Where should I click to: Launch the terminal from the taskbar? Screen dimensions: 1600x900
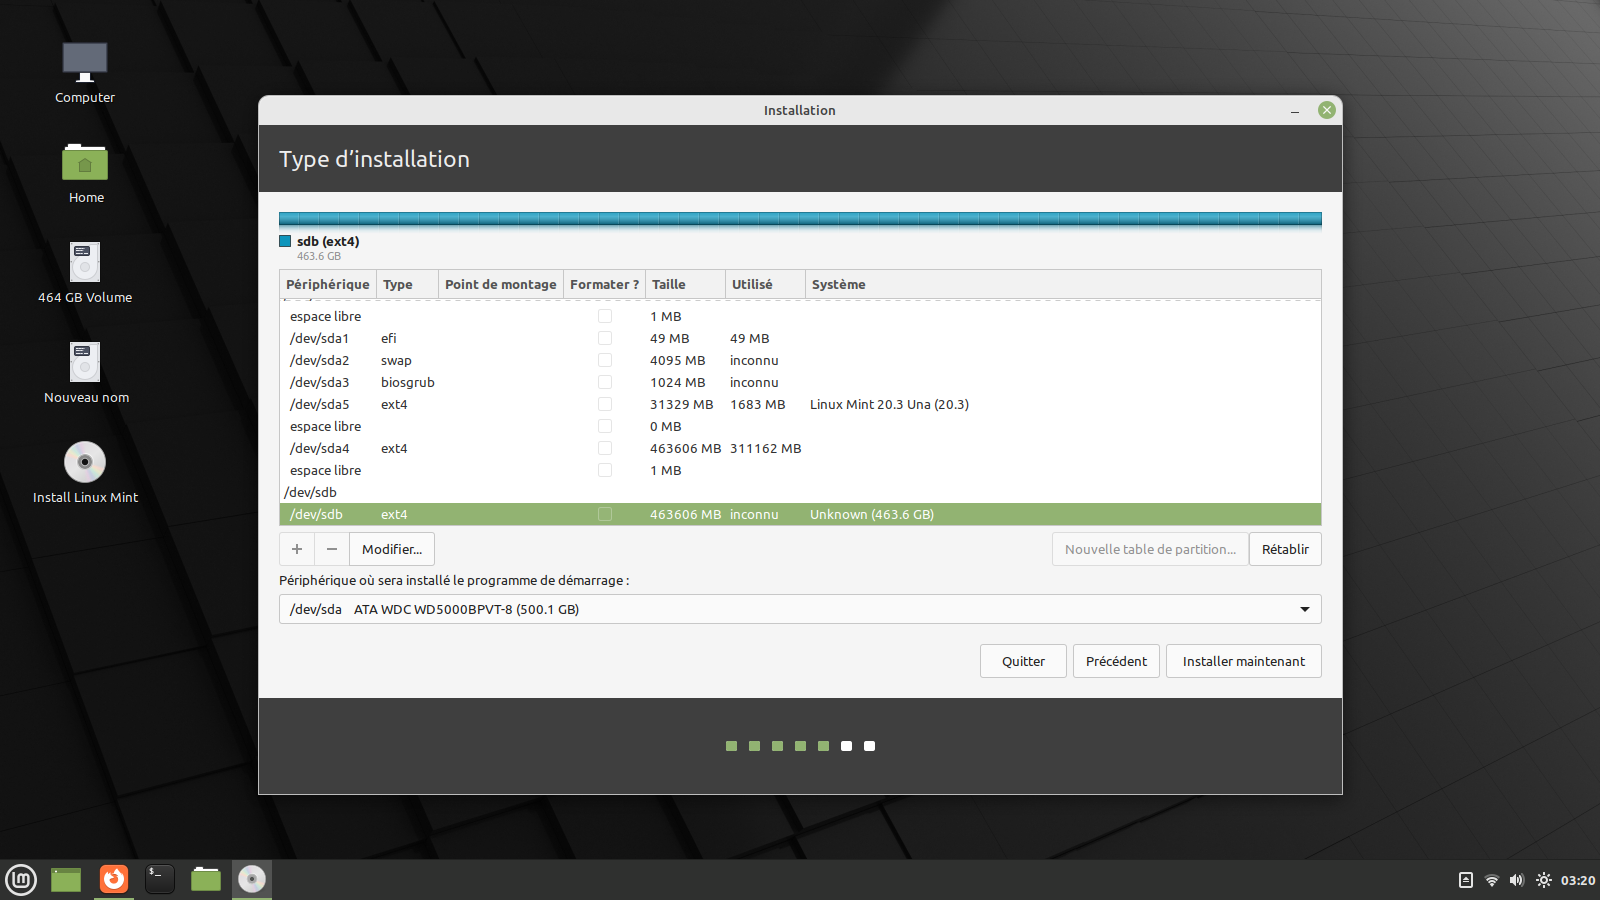click(160, 879)
